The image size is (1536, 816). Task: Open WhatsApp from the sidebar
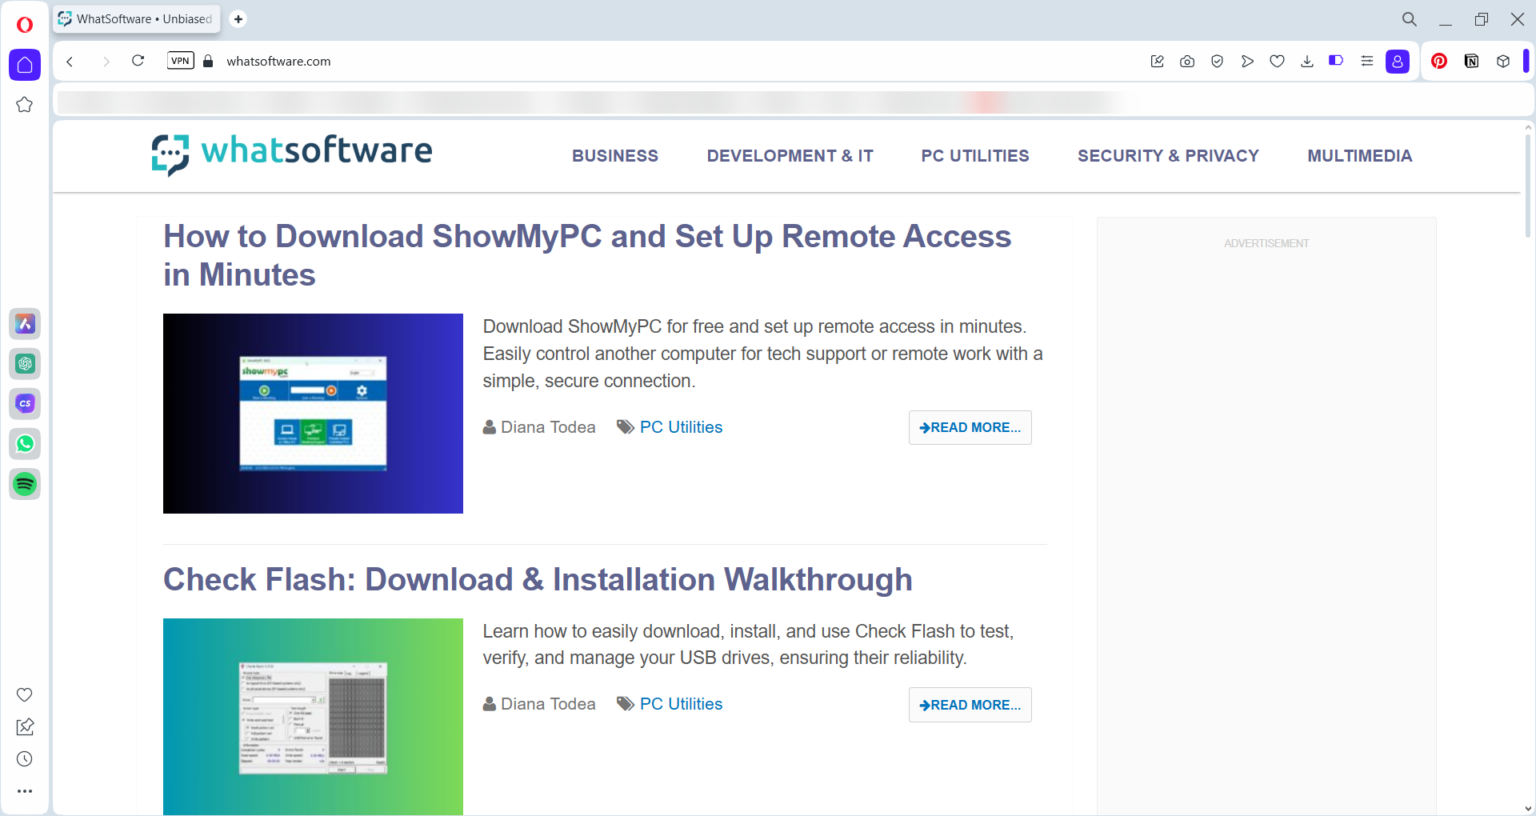[x=25, y=444]
